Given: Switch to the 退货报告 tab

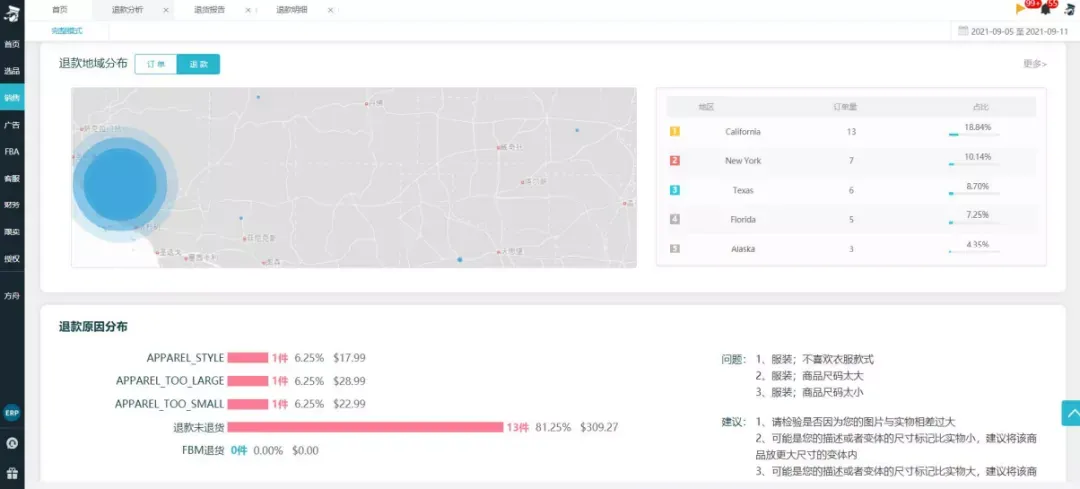Looking at the screenshot, I should 207,10.
